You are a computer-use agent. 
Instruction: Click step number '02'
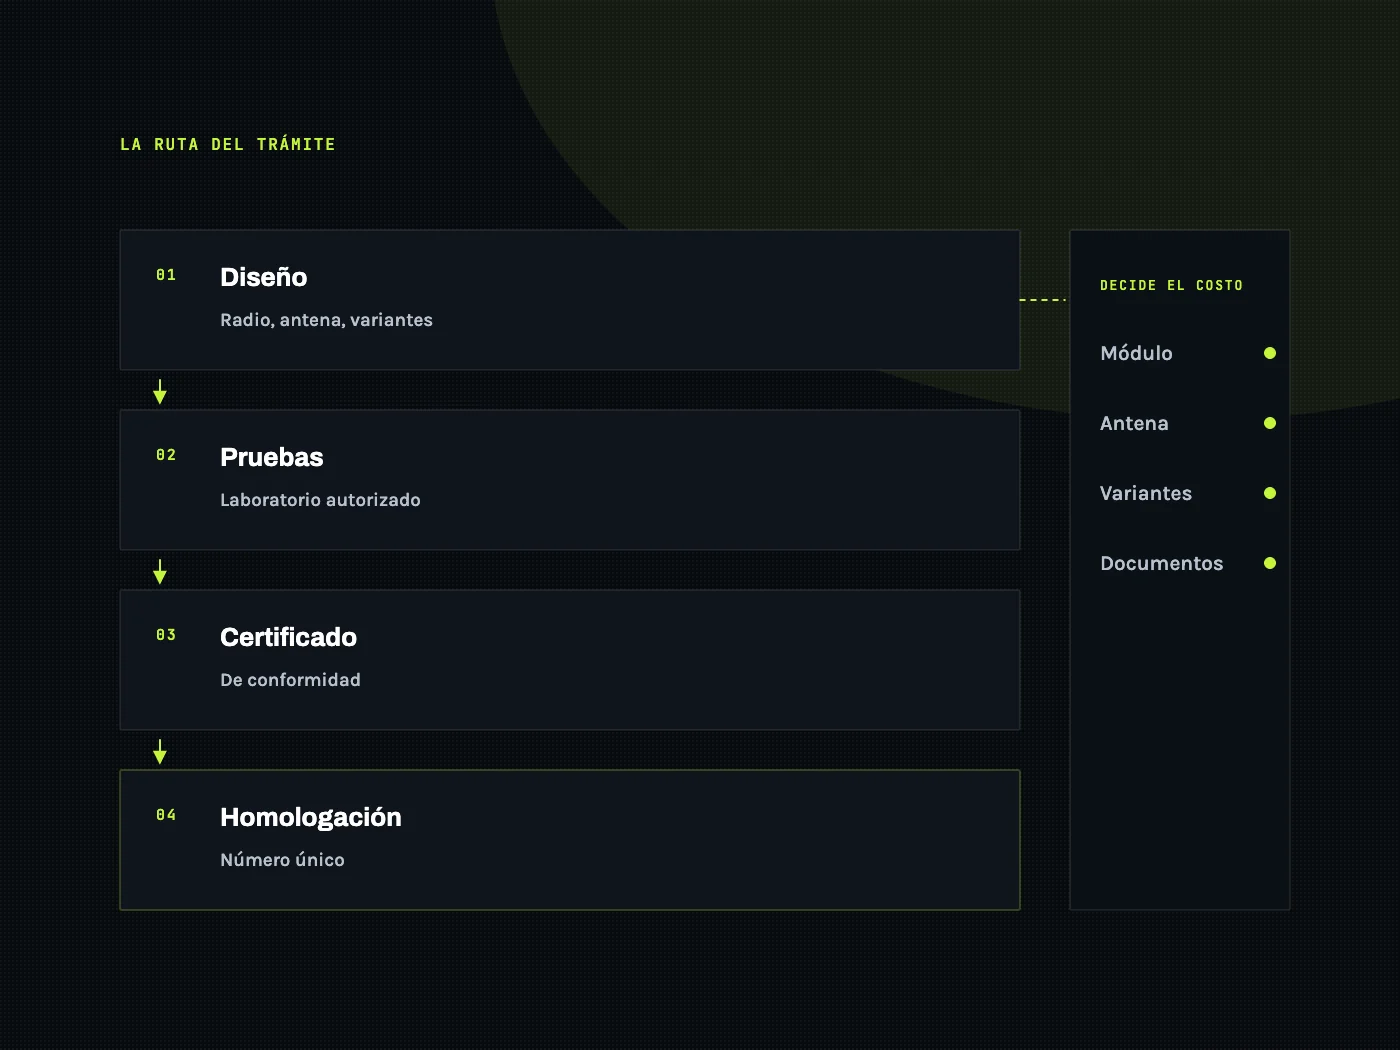pyautogui.click(x=166, y=455)
